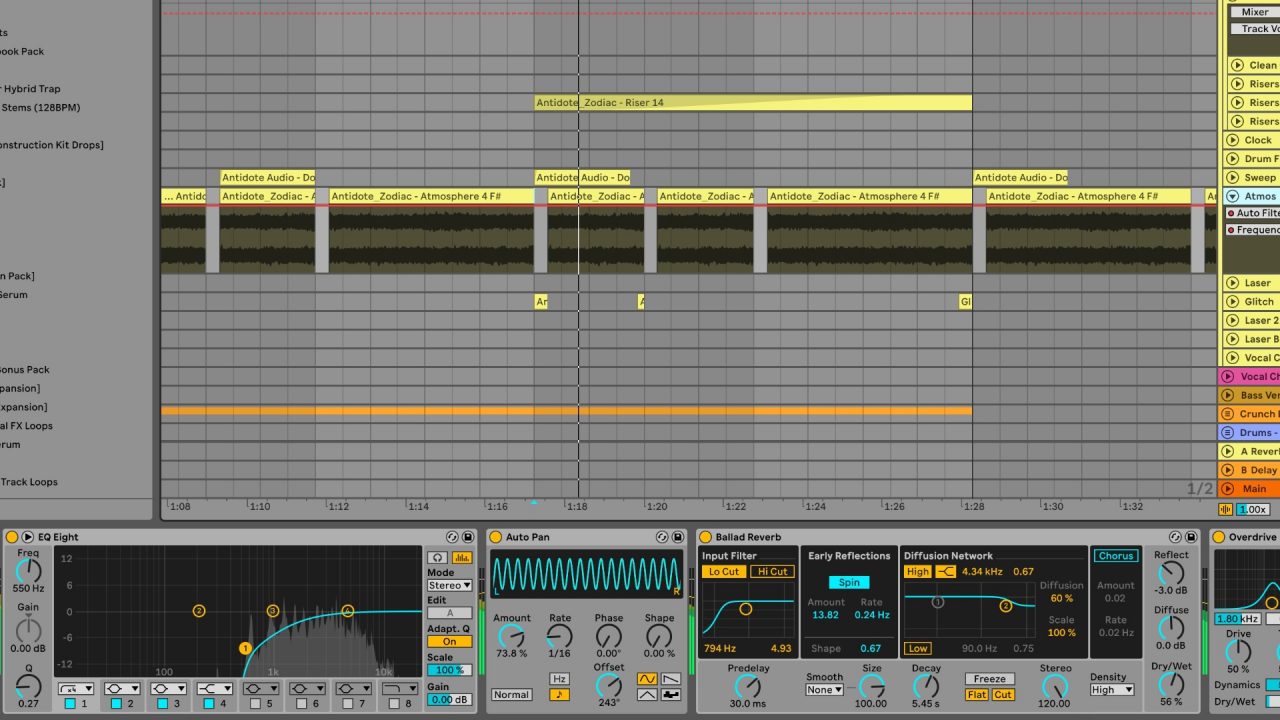1280x720 pixels.
Task: Click the save preset disk icon on EQ Eight
Action: [466, 537]
